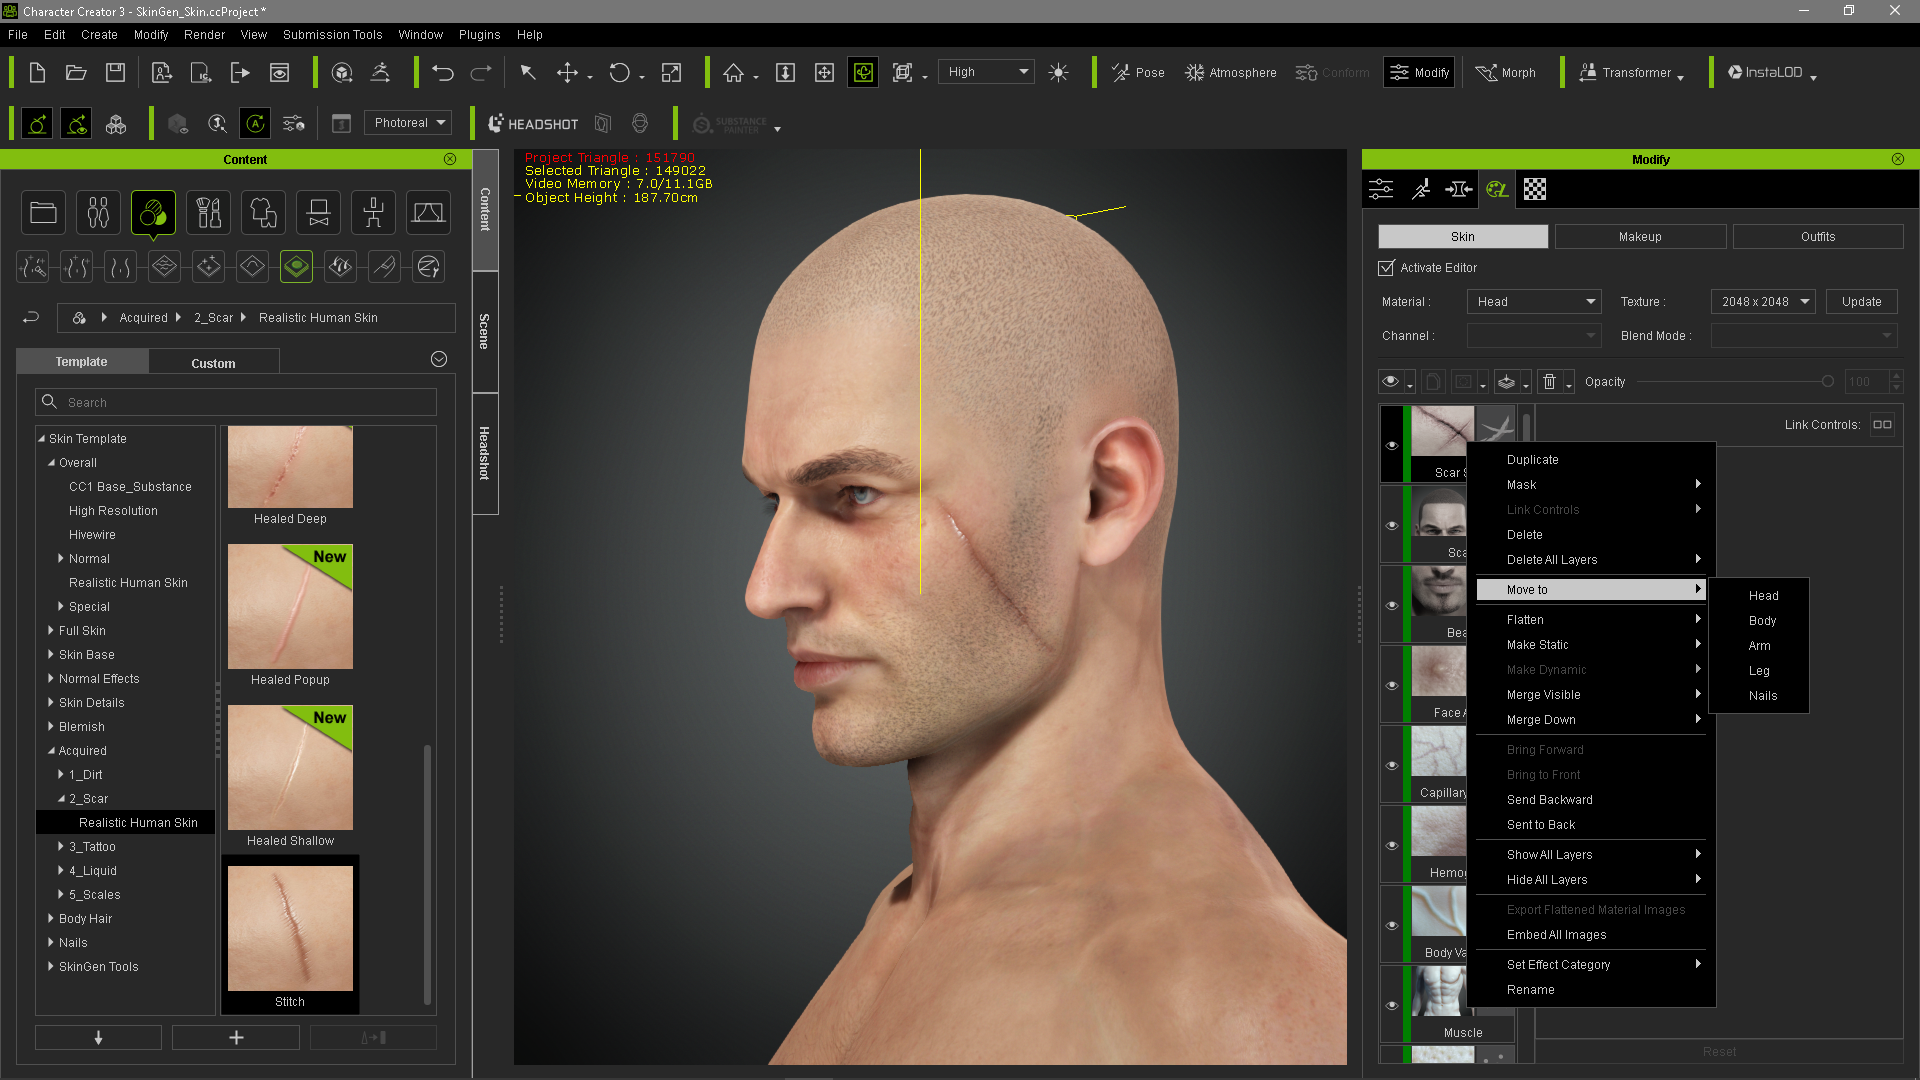
Task: Open the High quality dropdown
Action: click(x=986, y=72)
